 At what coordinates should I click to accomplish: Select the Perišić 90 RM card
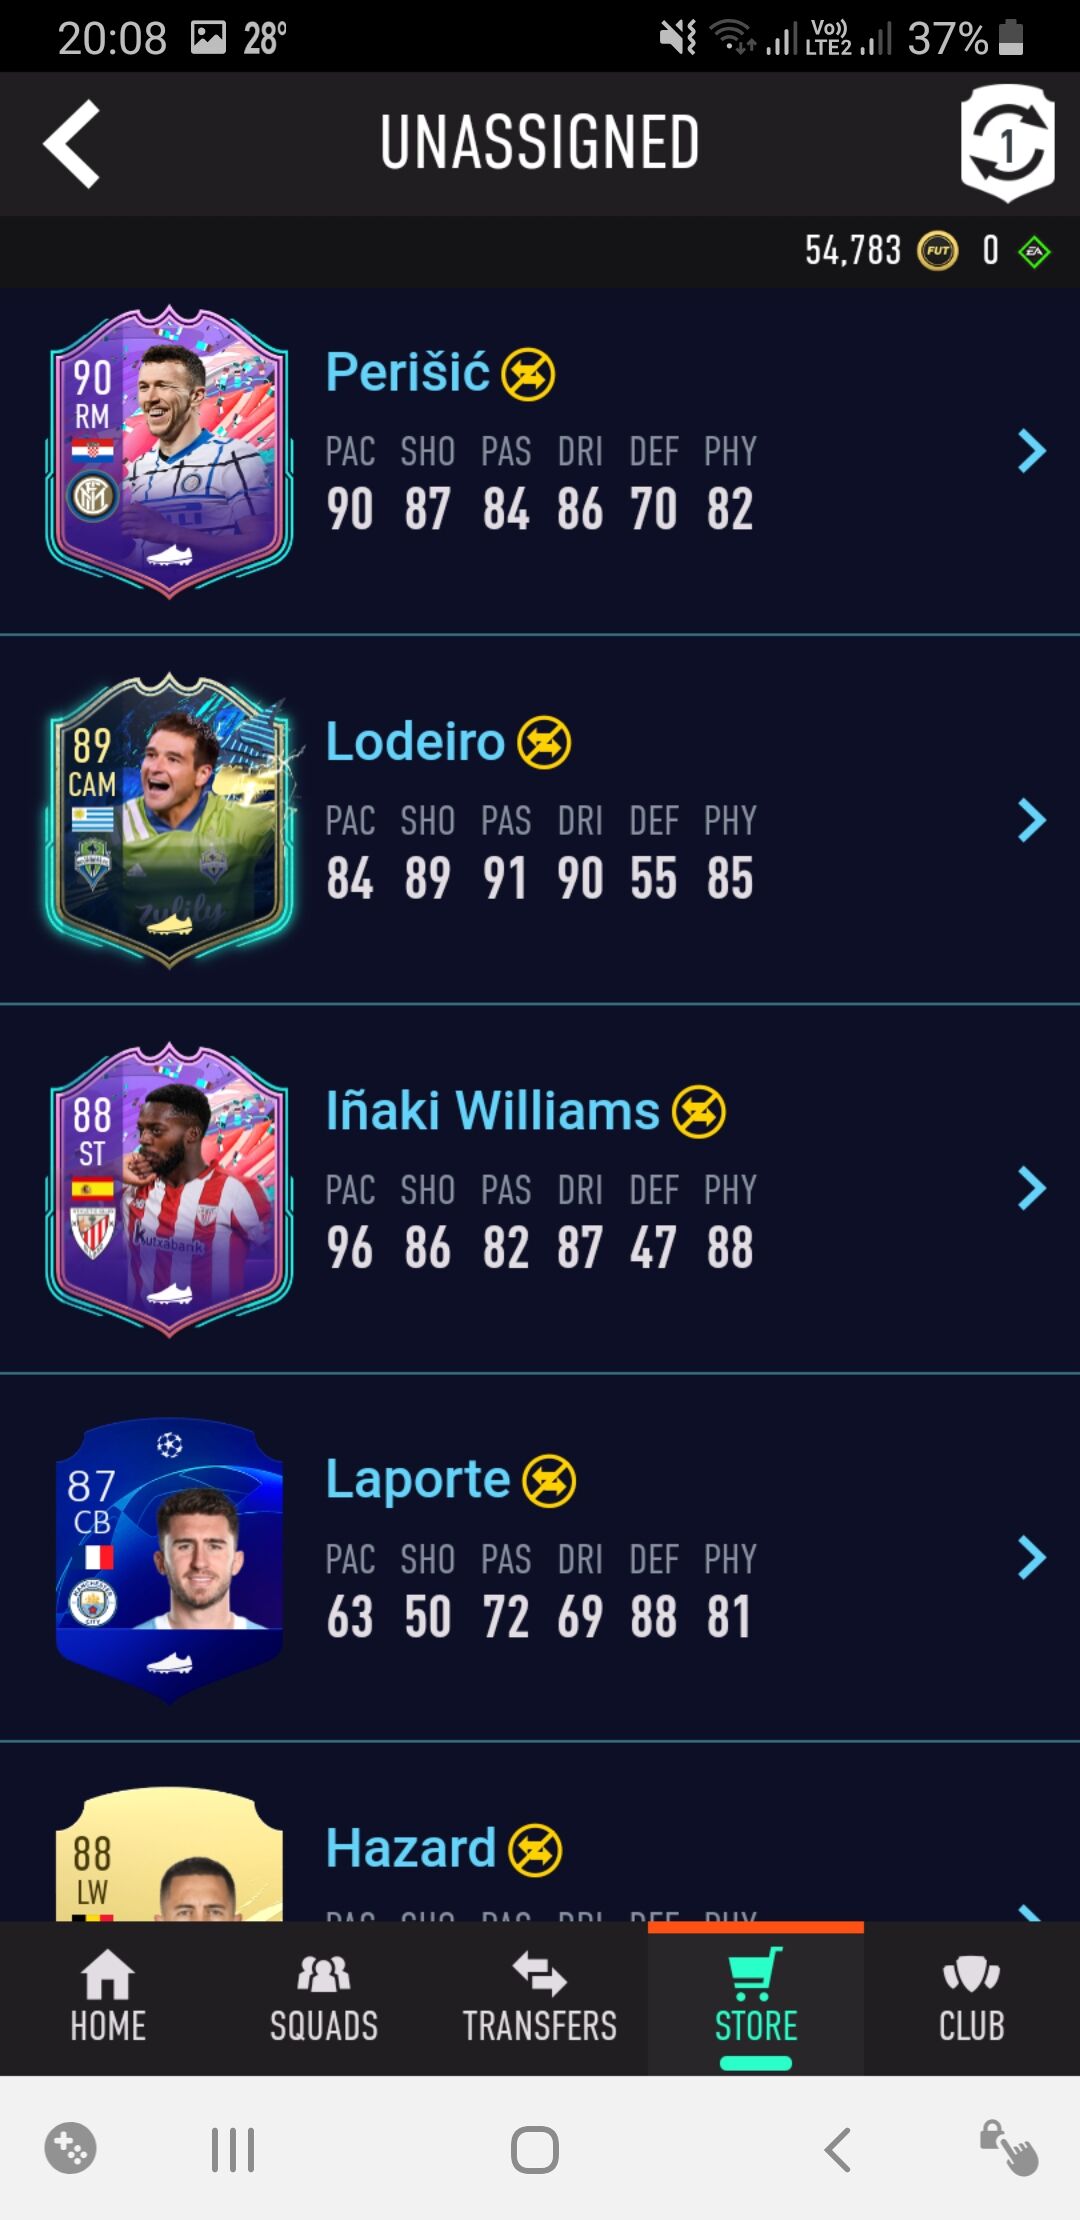click(169, 452)
